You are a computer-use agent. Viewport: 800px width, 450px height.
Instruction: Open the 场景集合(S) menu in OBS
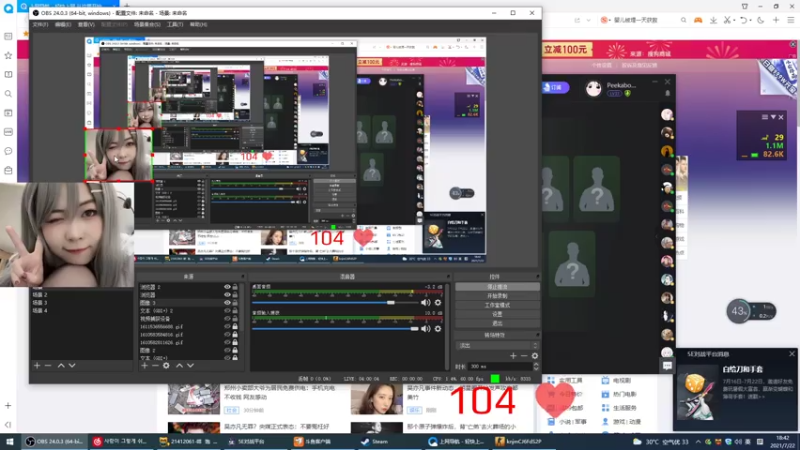pyautogui.click(x=147, y=24)
